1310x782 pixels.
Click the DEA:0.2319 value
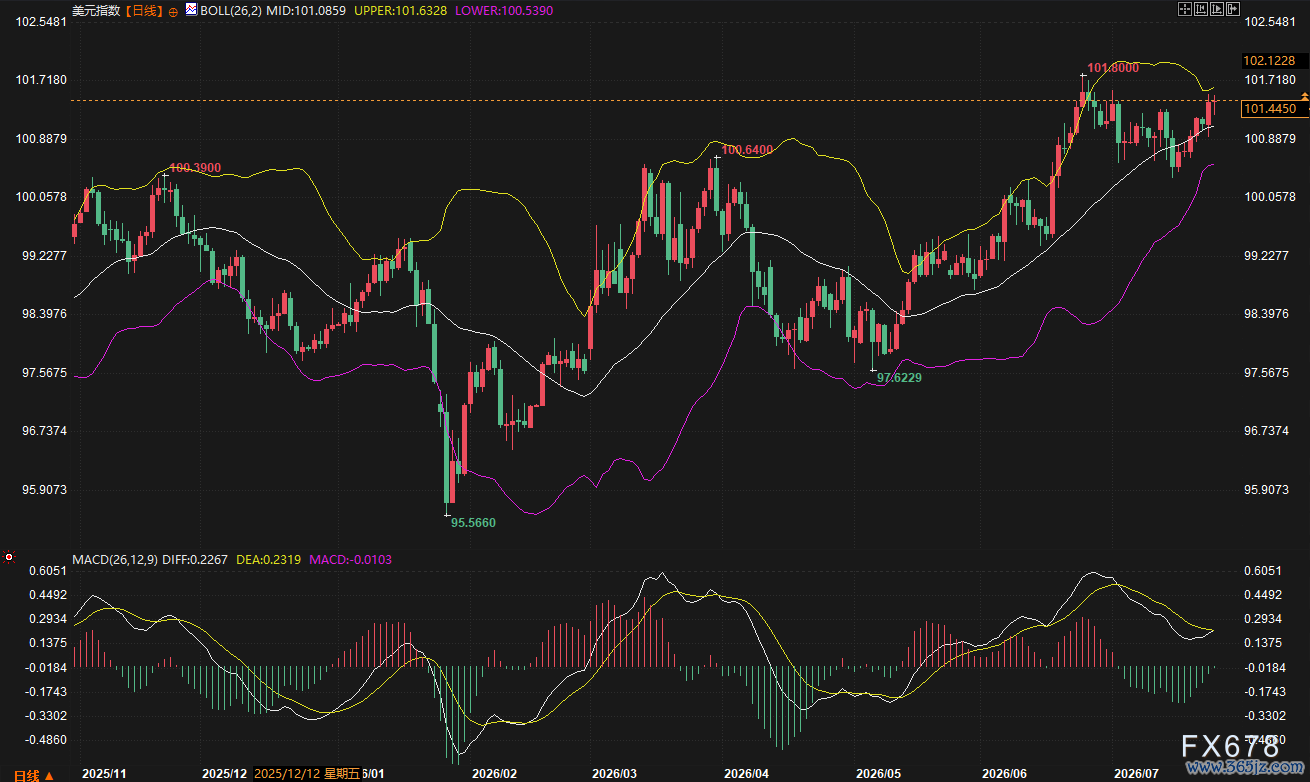click(x=267, y=559)
